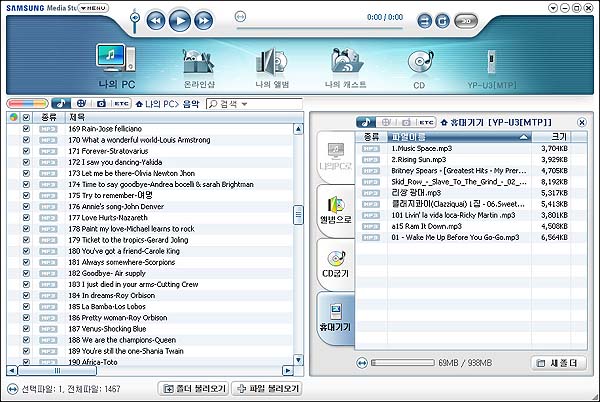Switch to 나의PC side tab
600x402 pixels.
[336, 157]
